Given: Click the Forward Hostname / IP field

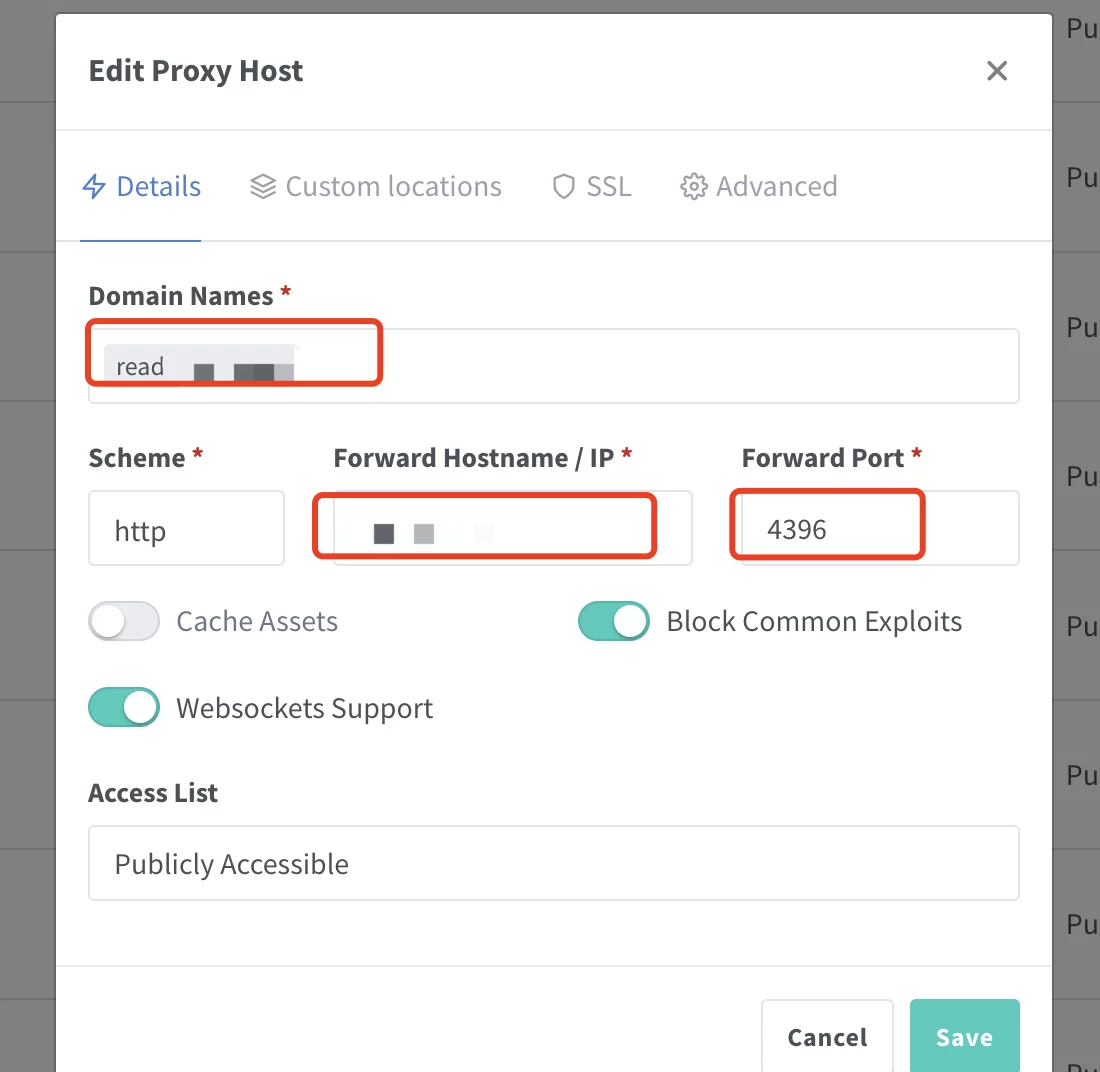Looking at the screenshot, I should (x=512, y=528).
